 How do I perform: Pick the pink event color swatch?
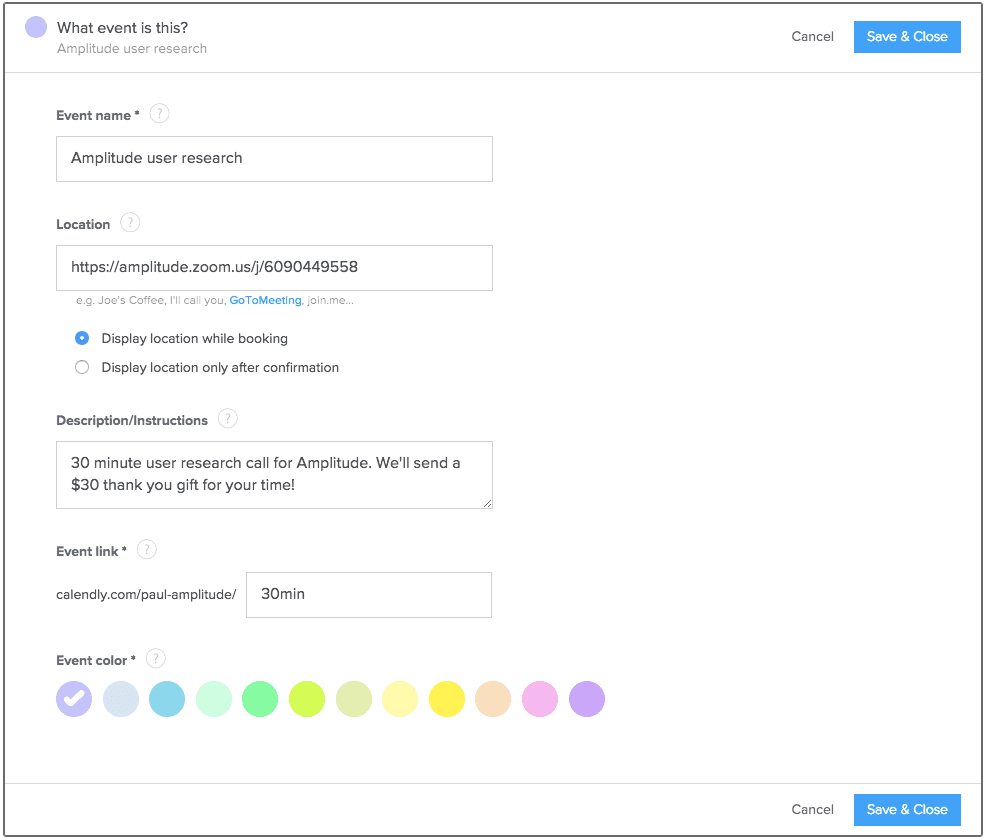(540, 699)
